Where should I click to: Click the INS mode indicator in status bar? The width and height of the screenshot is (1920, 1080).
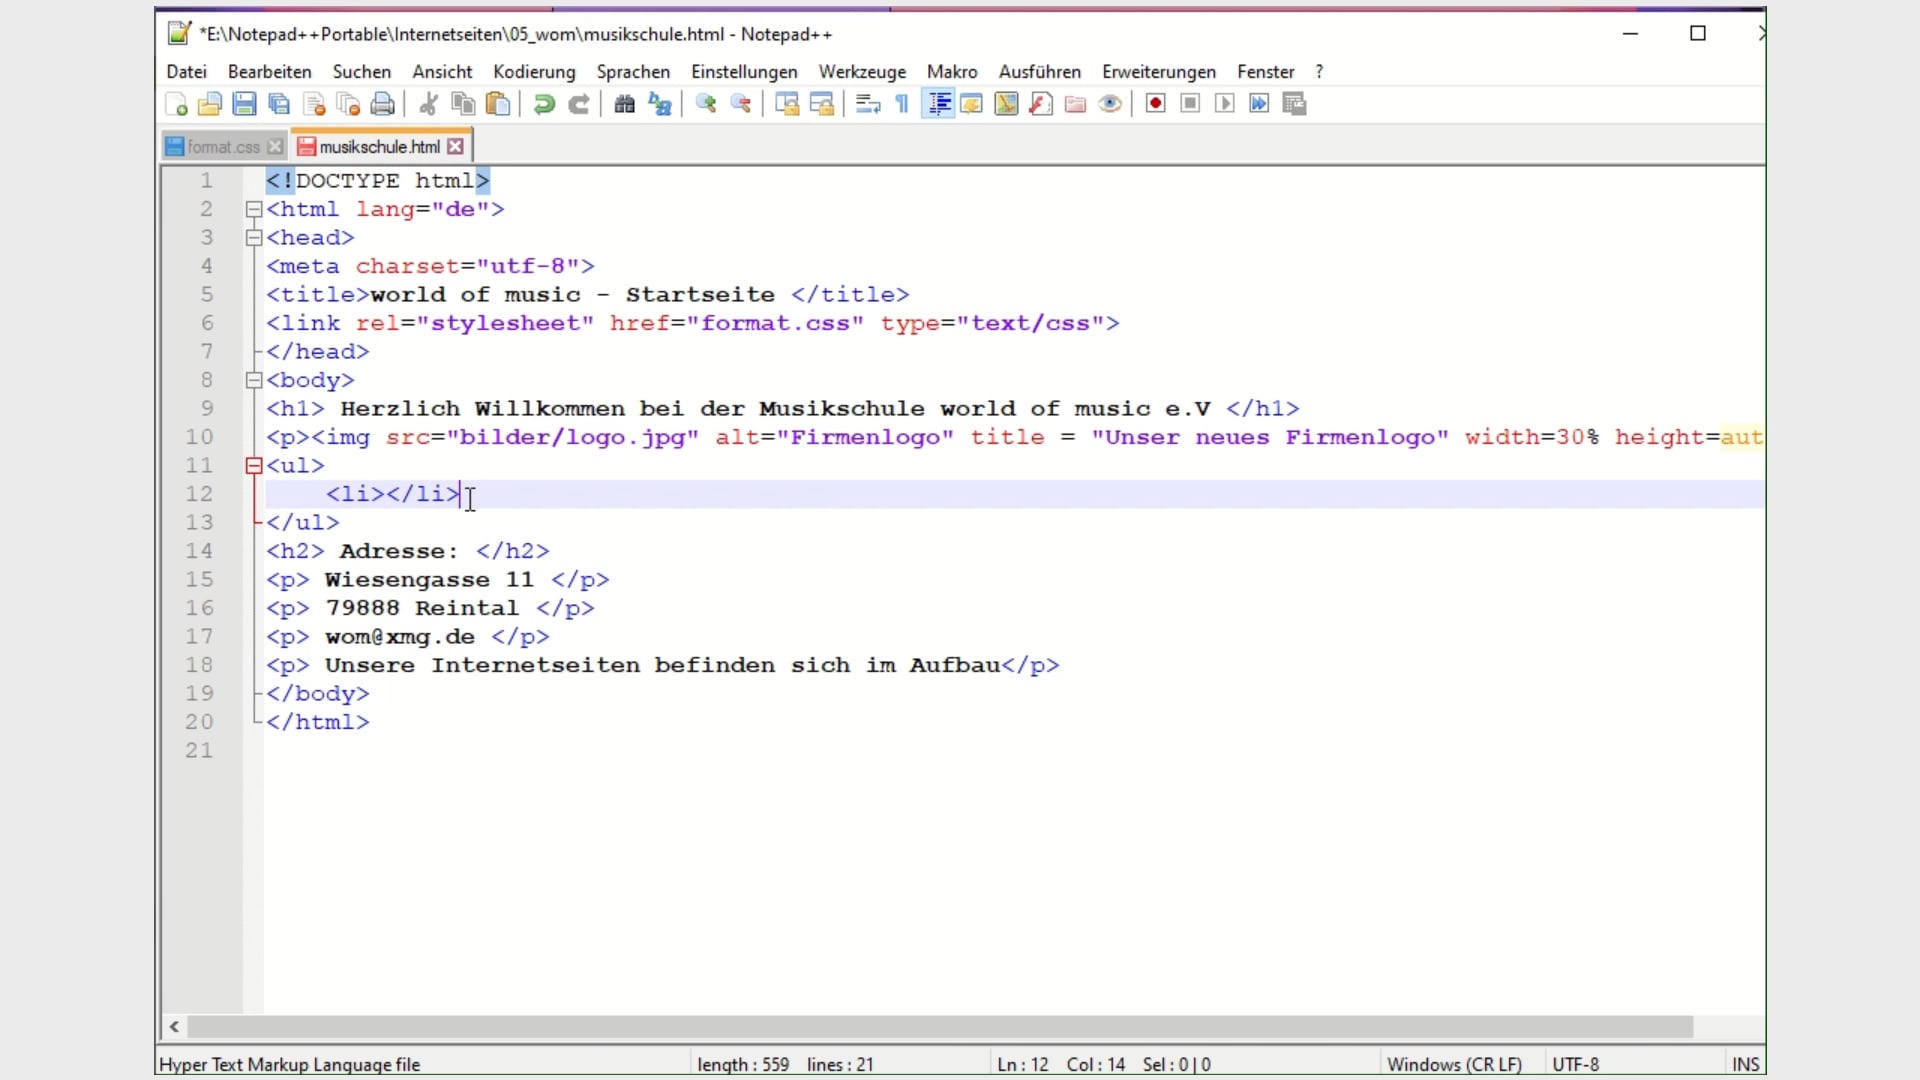pyautogui.click(x=1745, y=1064)
